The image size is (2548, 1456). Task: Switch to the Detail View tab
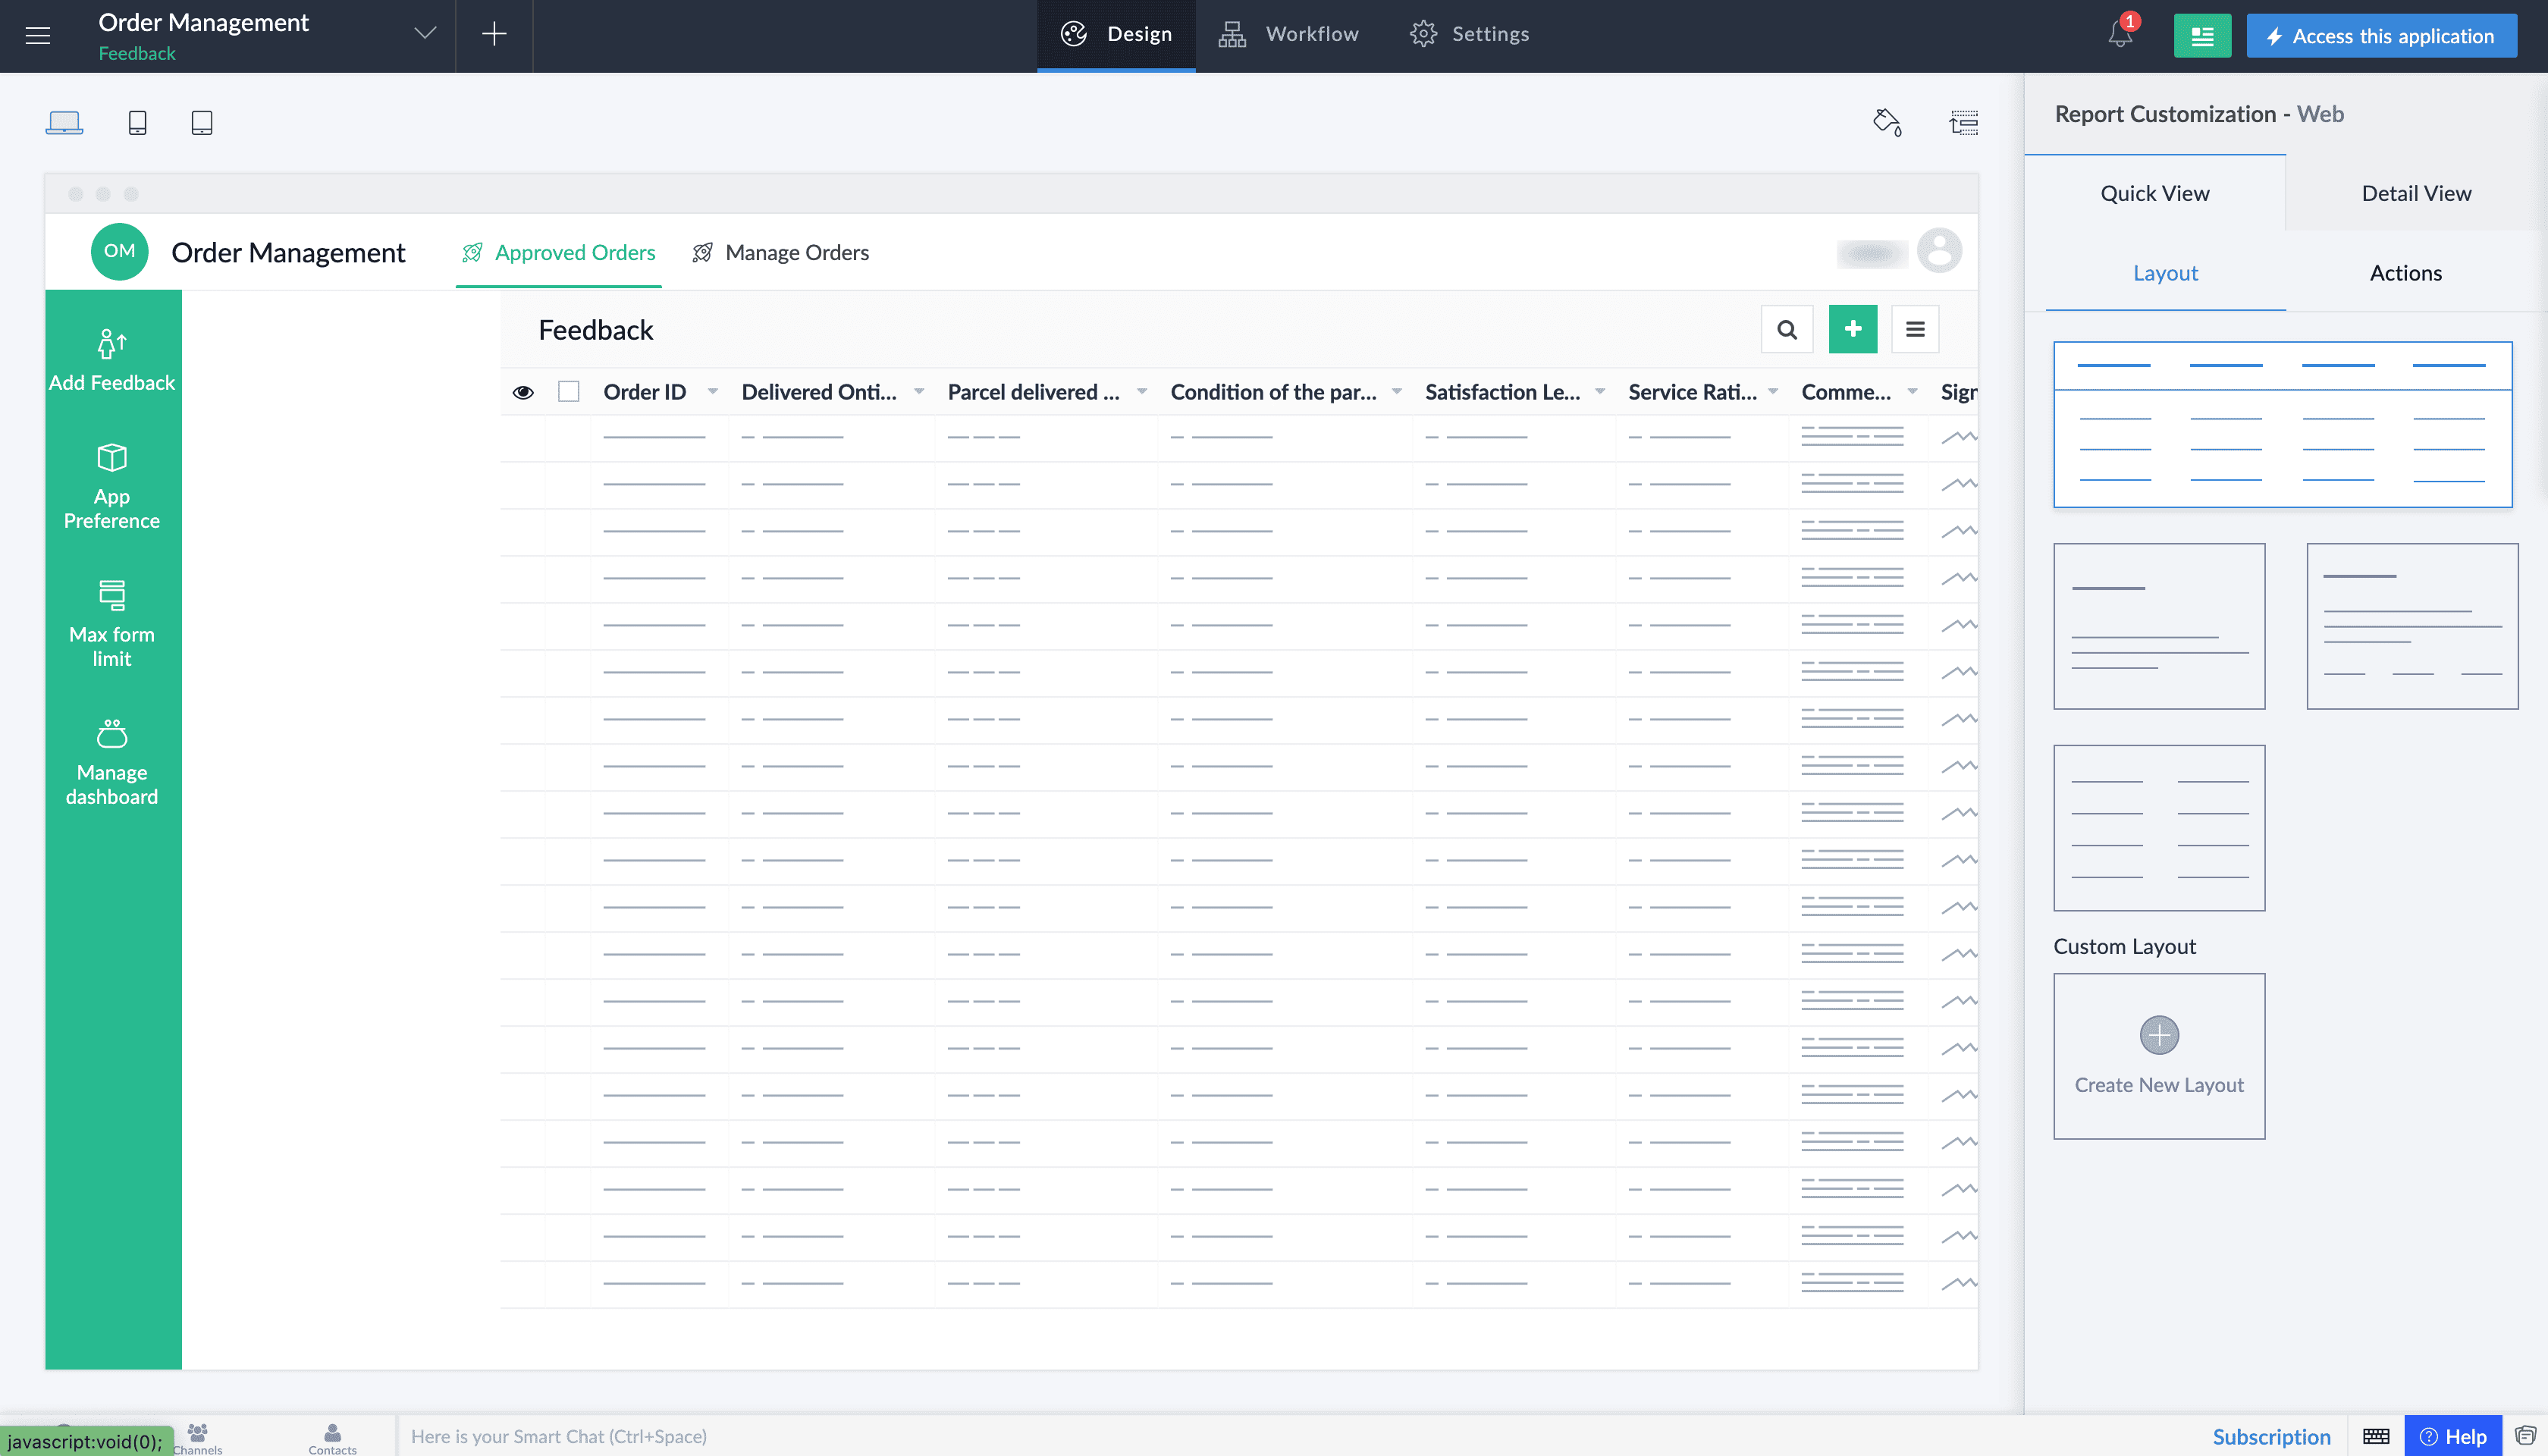pyautogui.click(x=2416, y=193)
